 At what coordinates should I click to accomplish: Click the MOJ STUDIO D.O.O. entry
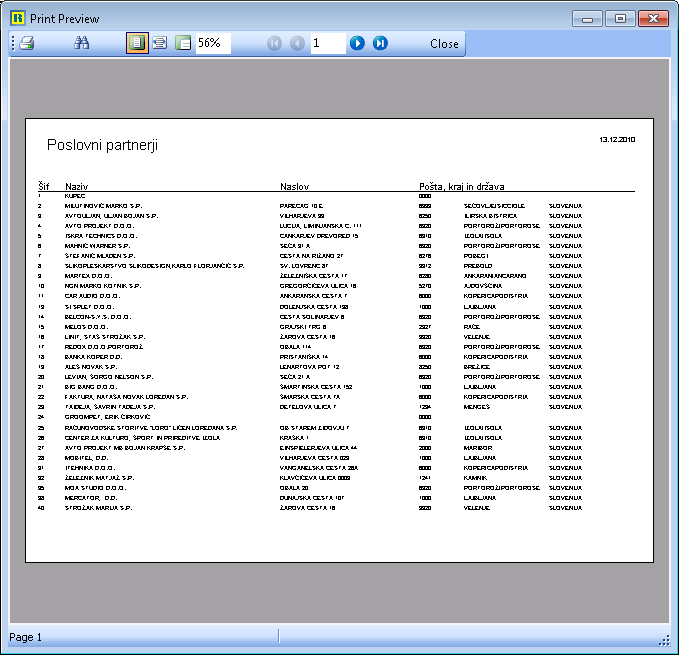tap(95, 488)
